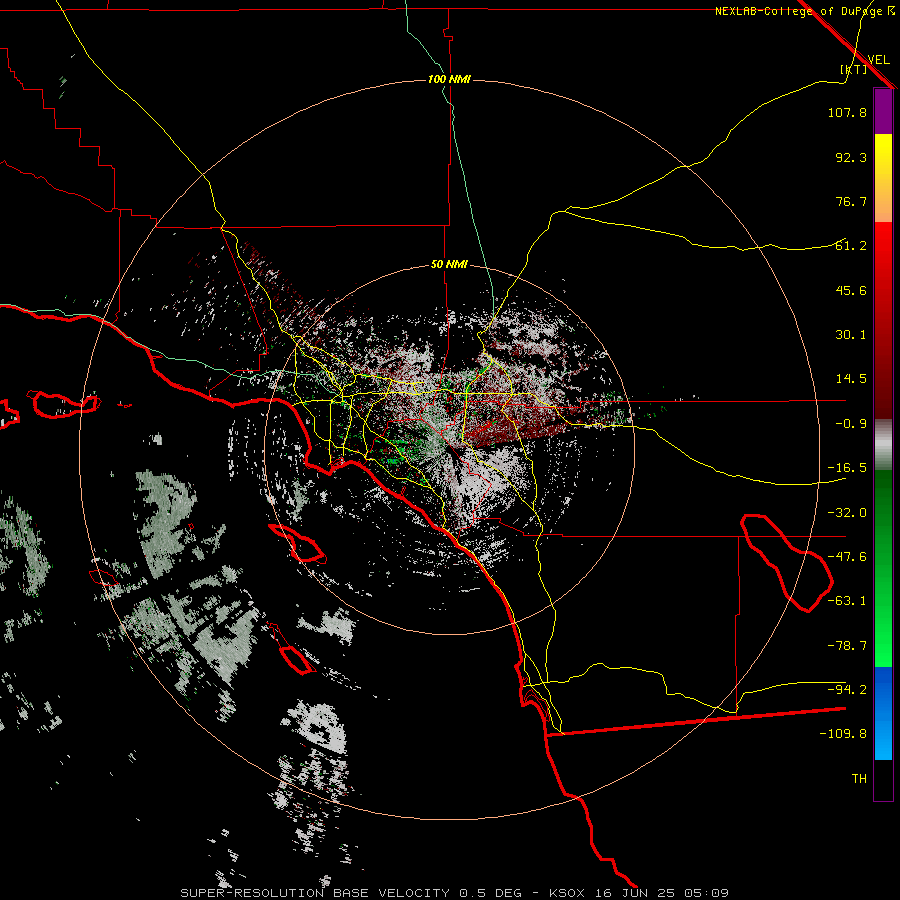Click the 'VEL' legend title
The height and width of the screenshot is (900, 900).
[878, 59]
